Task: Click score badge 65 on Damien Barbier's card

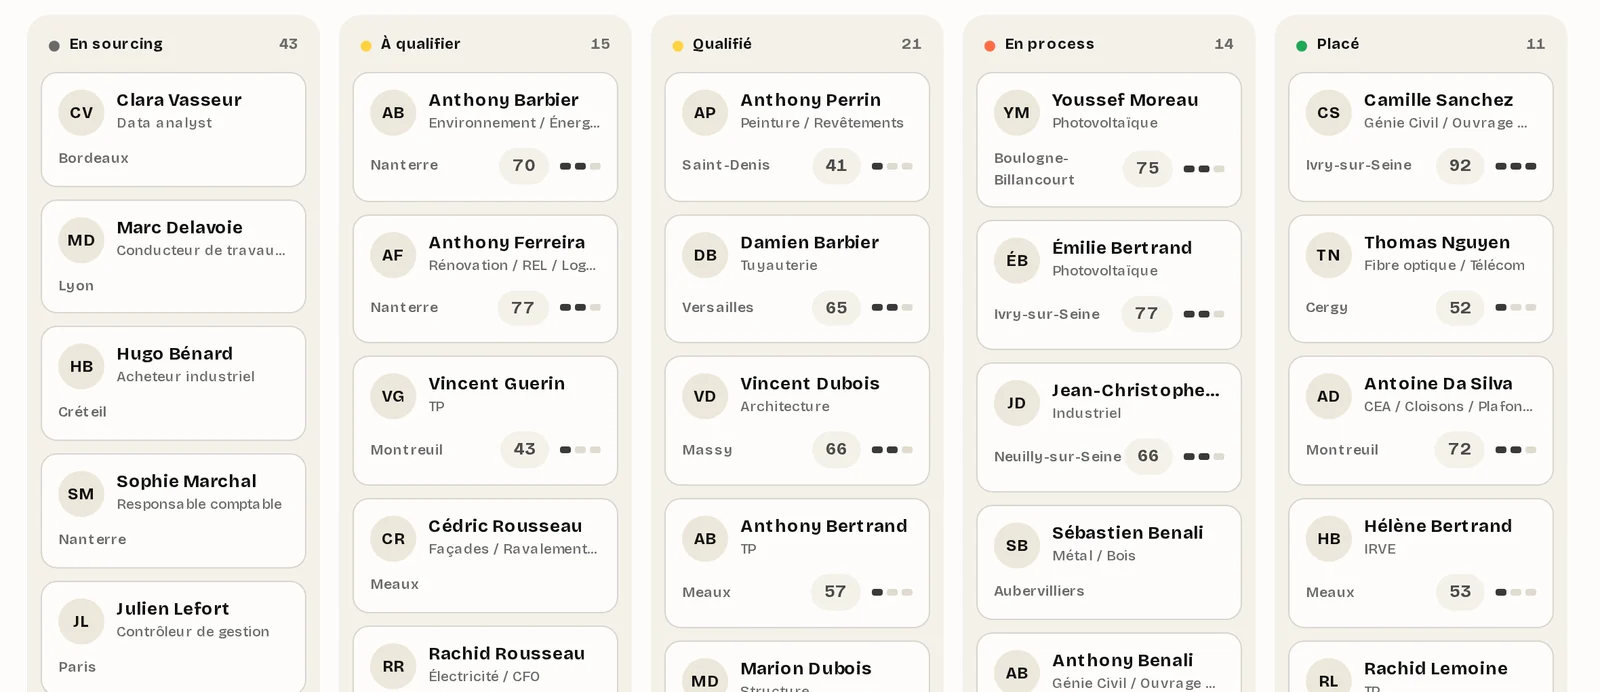Action: coord(836,308)
